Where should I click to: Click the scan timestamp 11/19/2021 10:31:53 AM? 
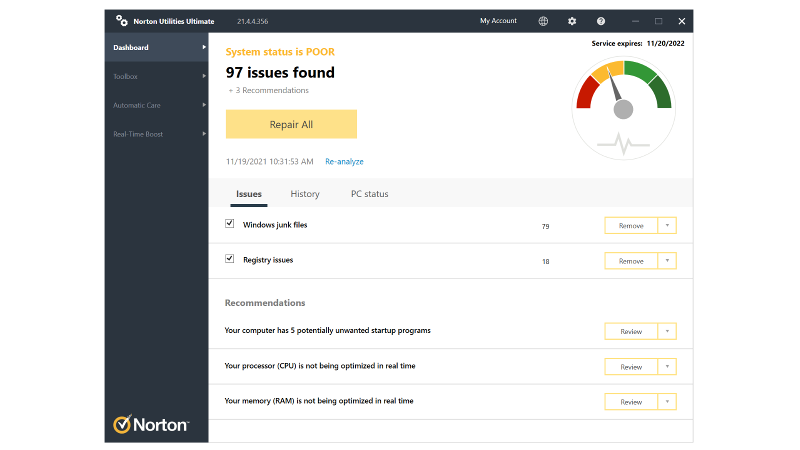coord(269,161)
